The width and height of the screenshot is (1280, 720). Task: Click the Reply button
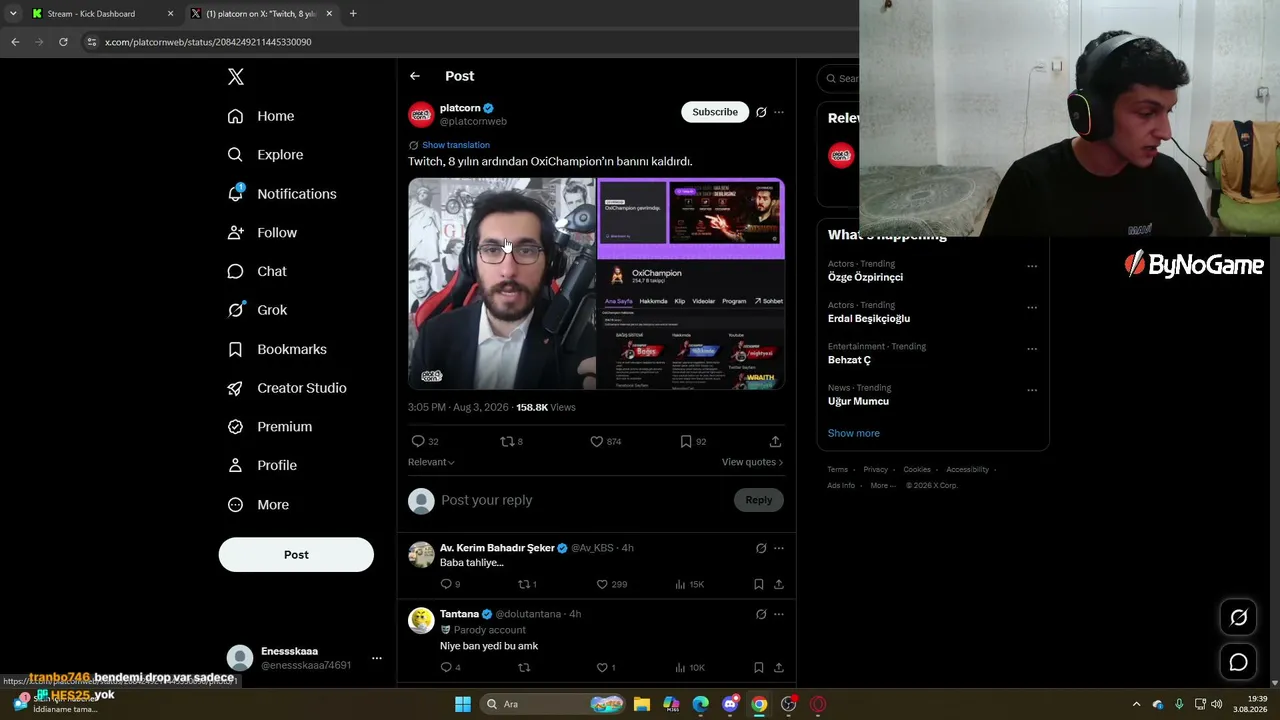pyautogui.click(x=759, y=500)
